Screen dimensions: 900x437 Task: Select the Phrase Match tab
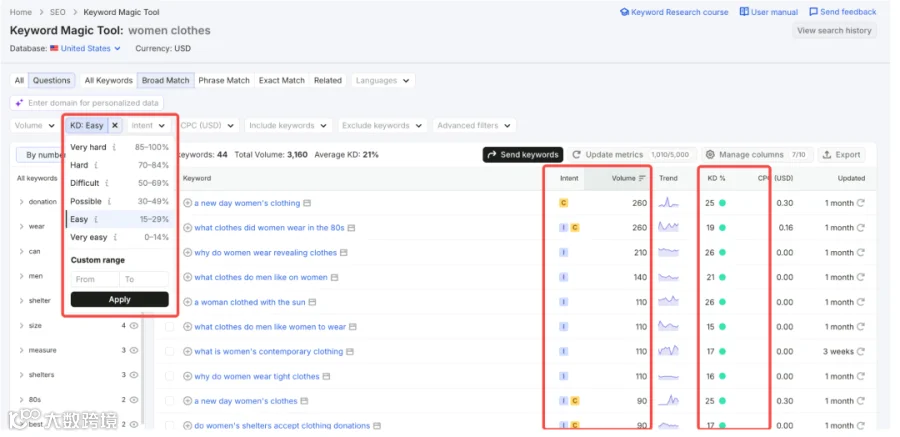point(224,80)
